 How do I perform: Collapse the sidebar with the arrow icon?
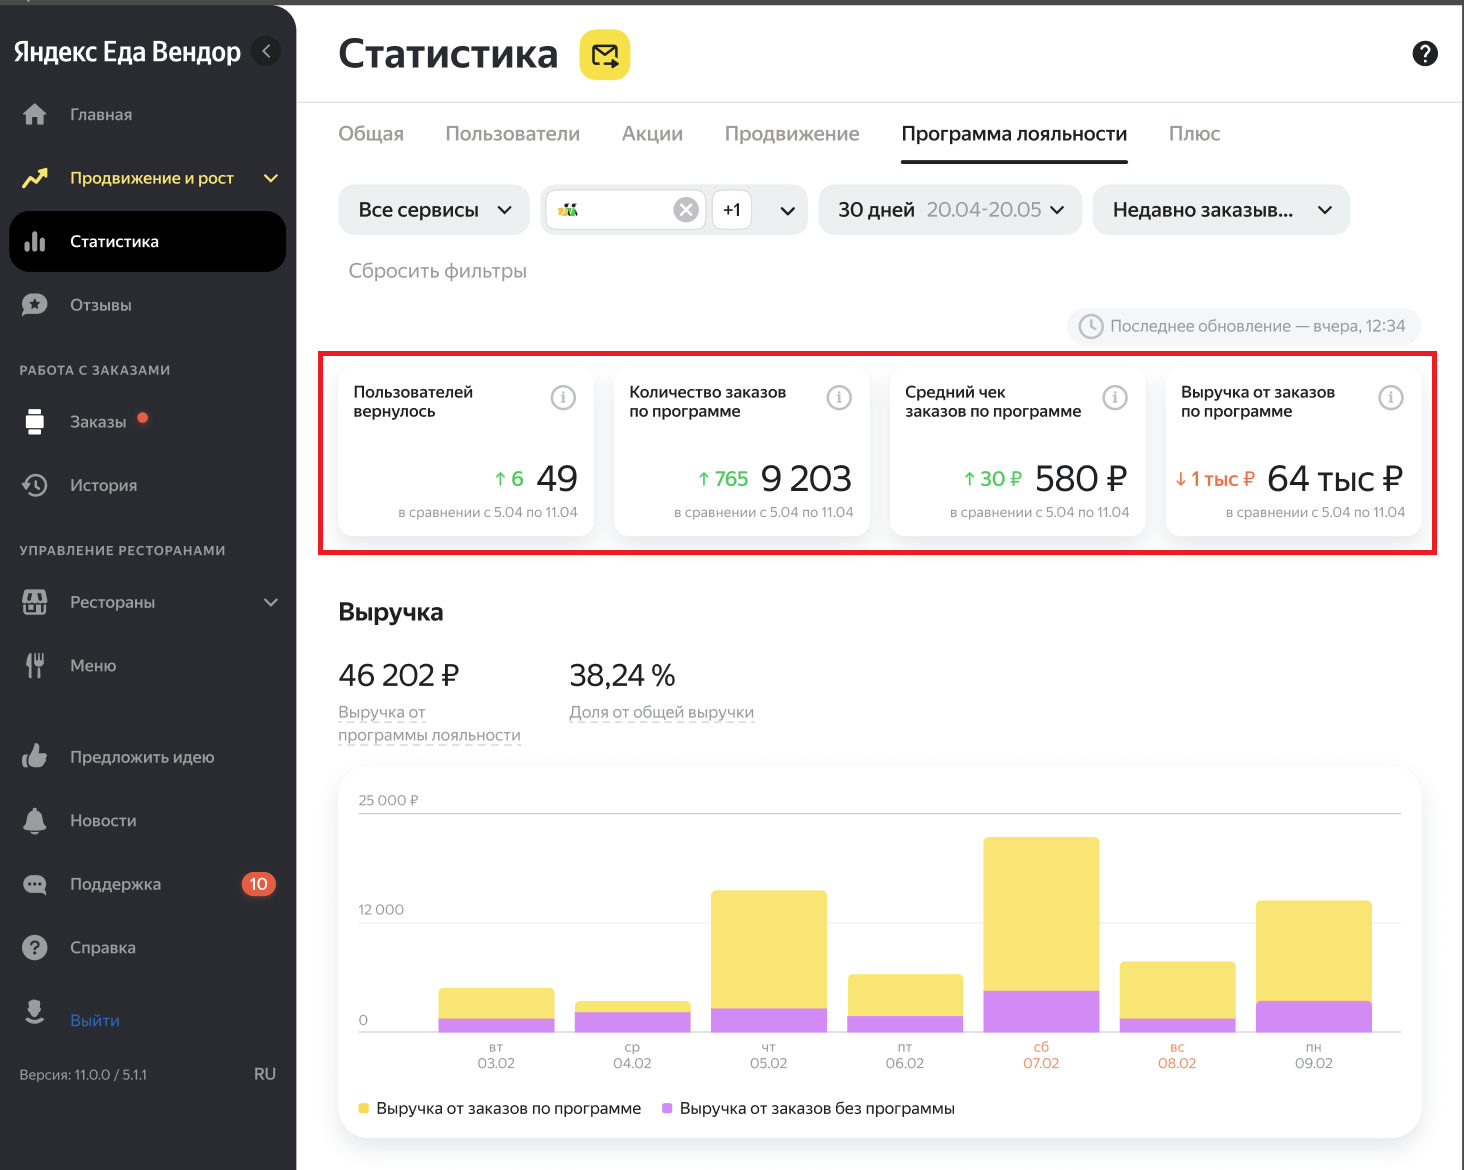click(266, 51)
